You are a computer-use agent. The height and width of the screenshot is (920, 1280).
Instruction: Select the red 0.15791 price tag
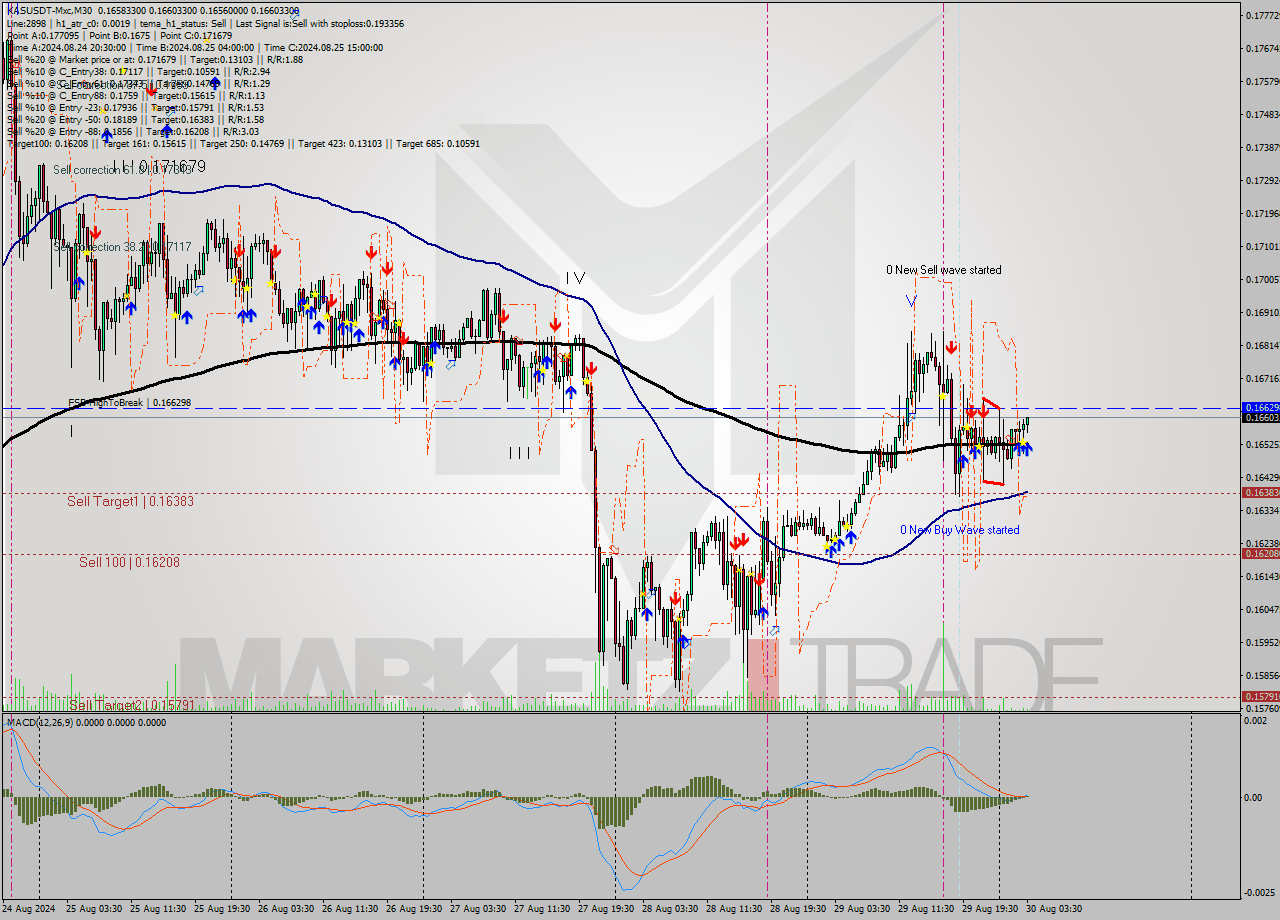click(1259, 696)
